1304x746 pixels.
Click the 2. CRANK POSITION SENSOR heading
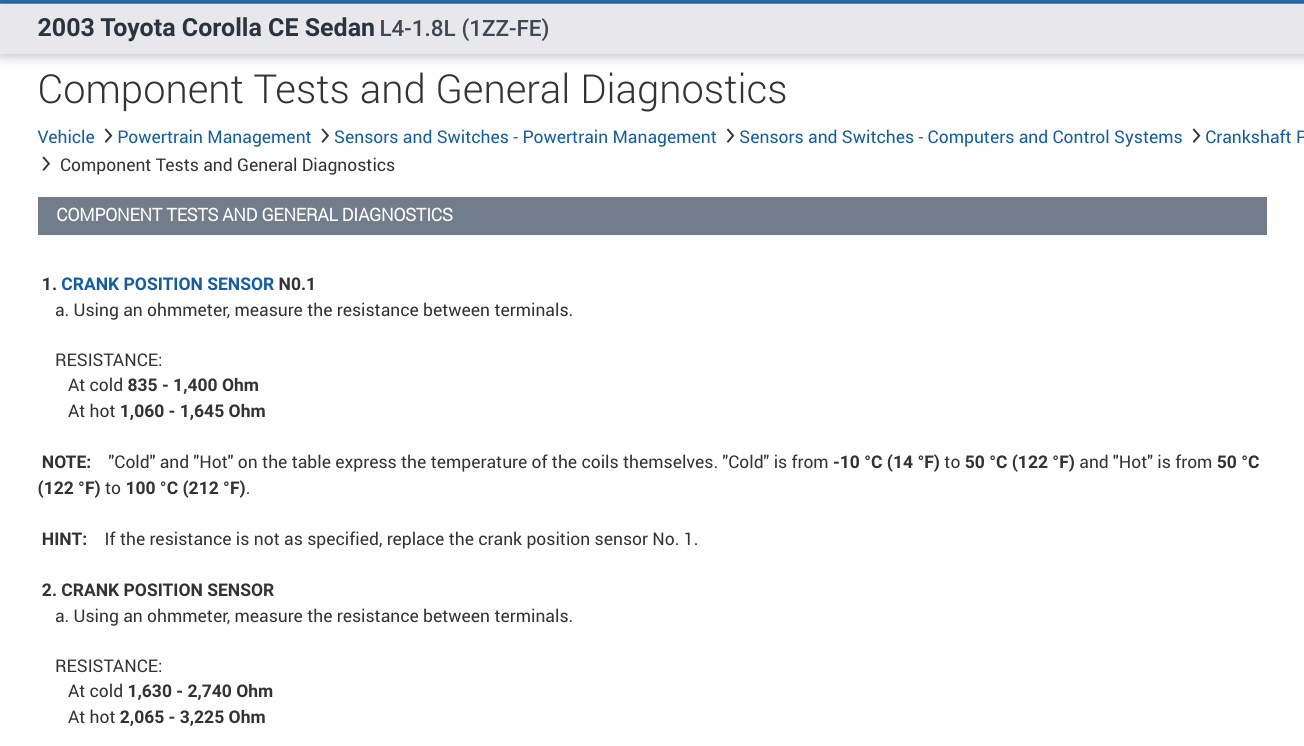tap(158, 590)
